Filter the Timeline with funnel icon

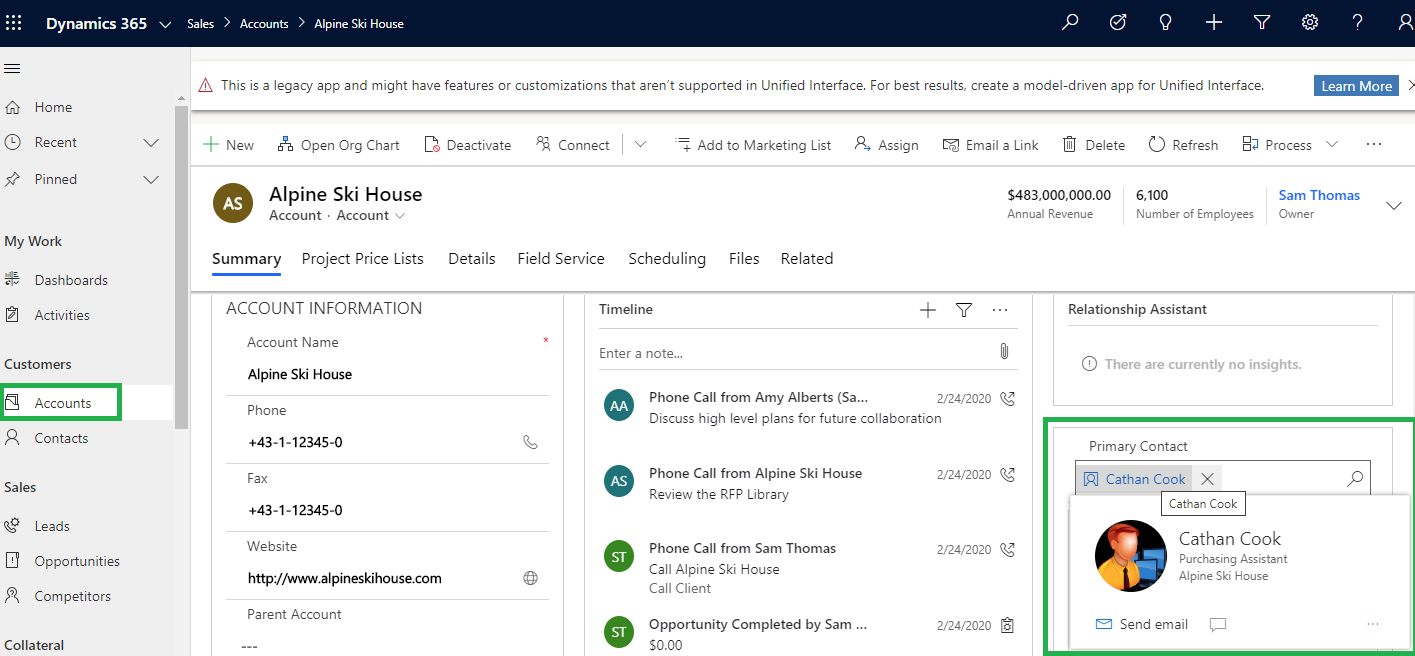tap(964, 310)
